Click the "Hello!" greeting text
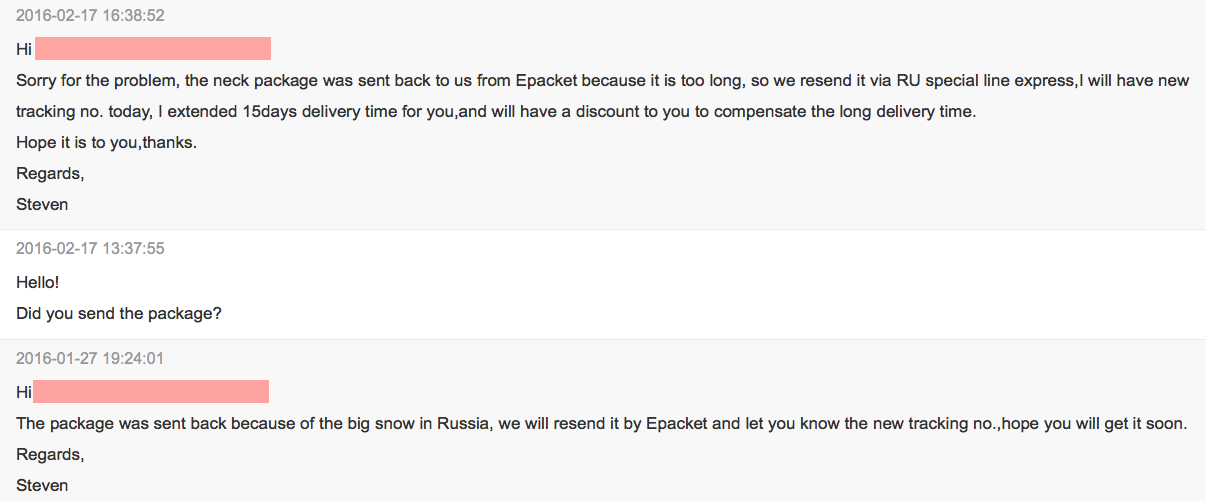 click(38, 282)
